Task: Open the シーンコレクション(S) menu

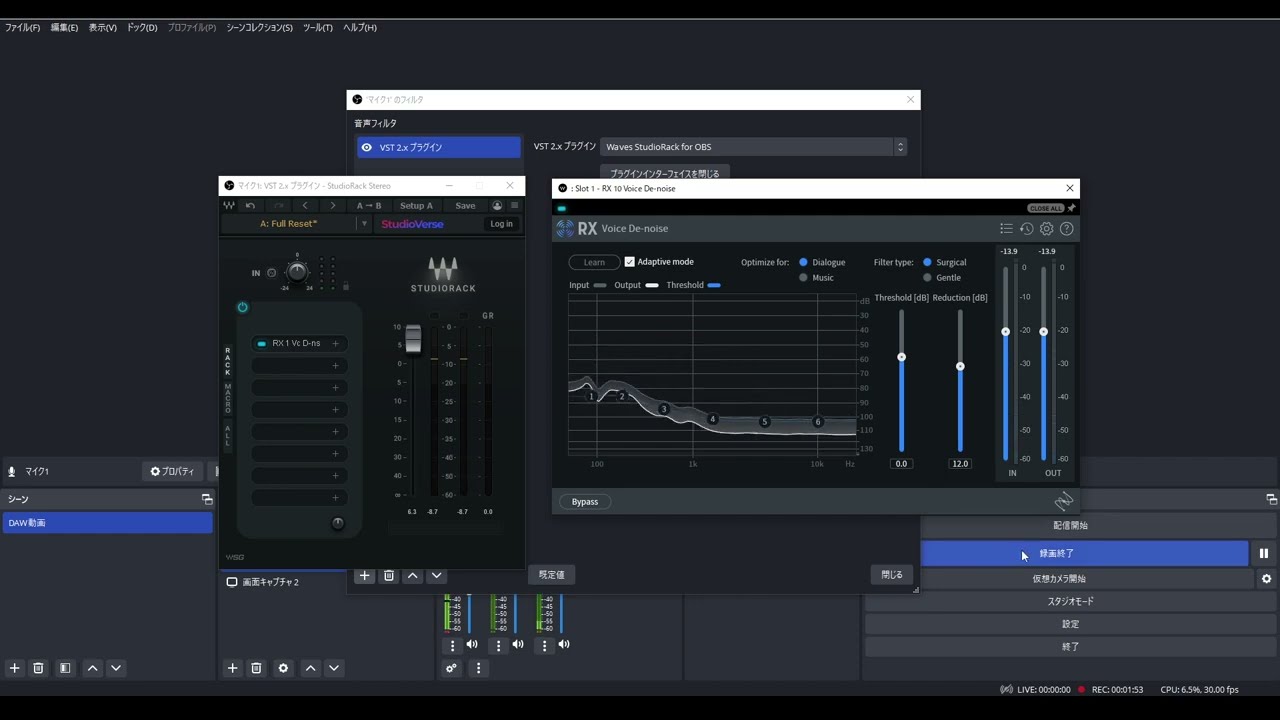Action: click(259, 28)
